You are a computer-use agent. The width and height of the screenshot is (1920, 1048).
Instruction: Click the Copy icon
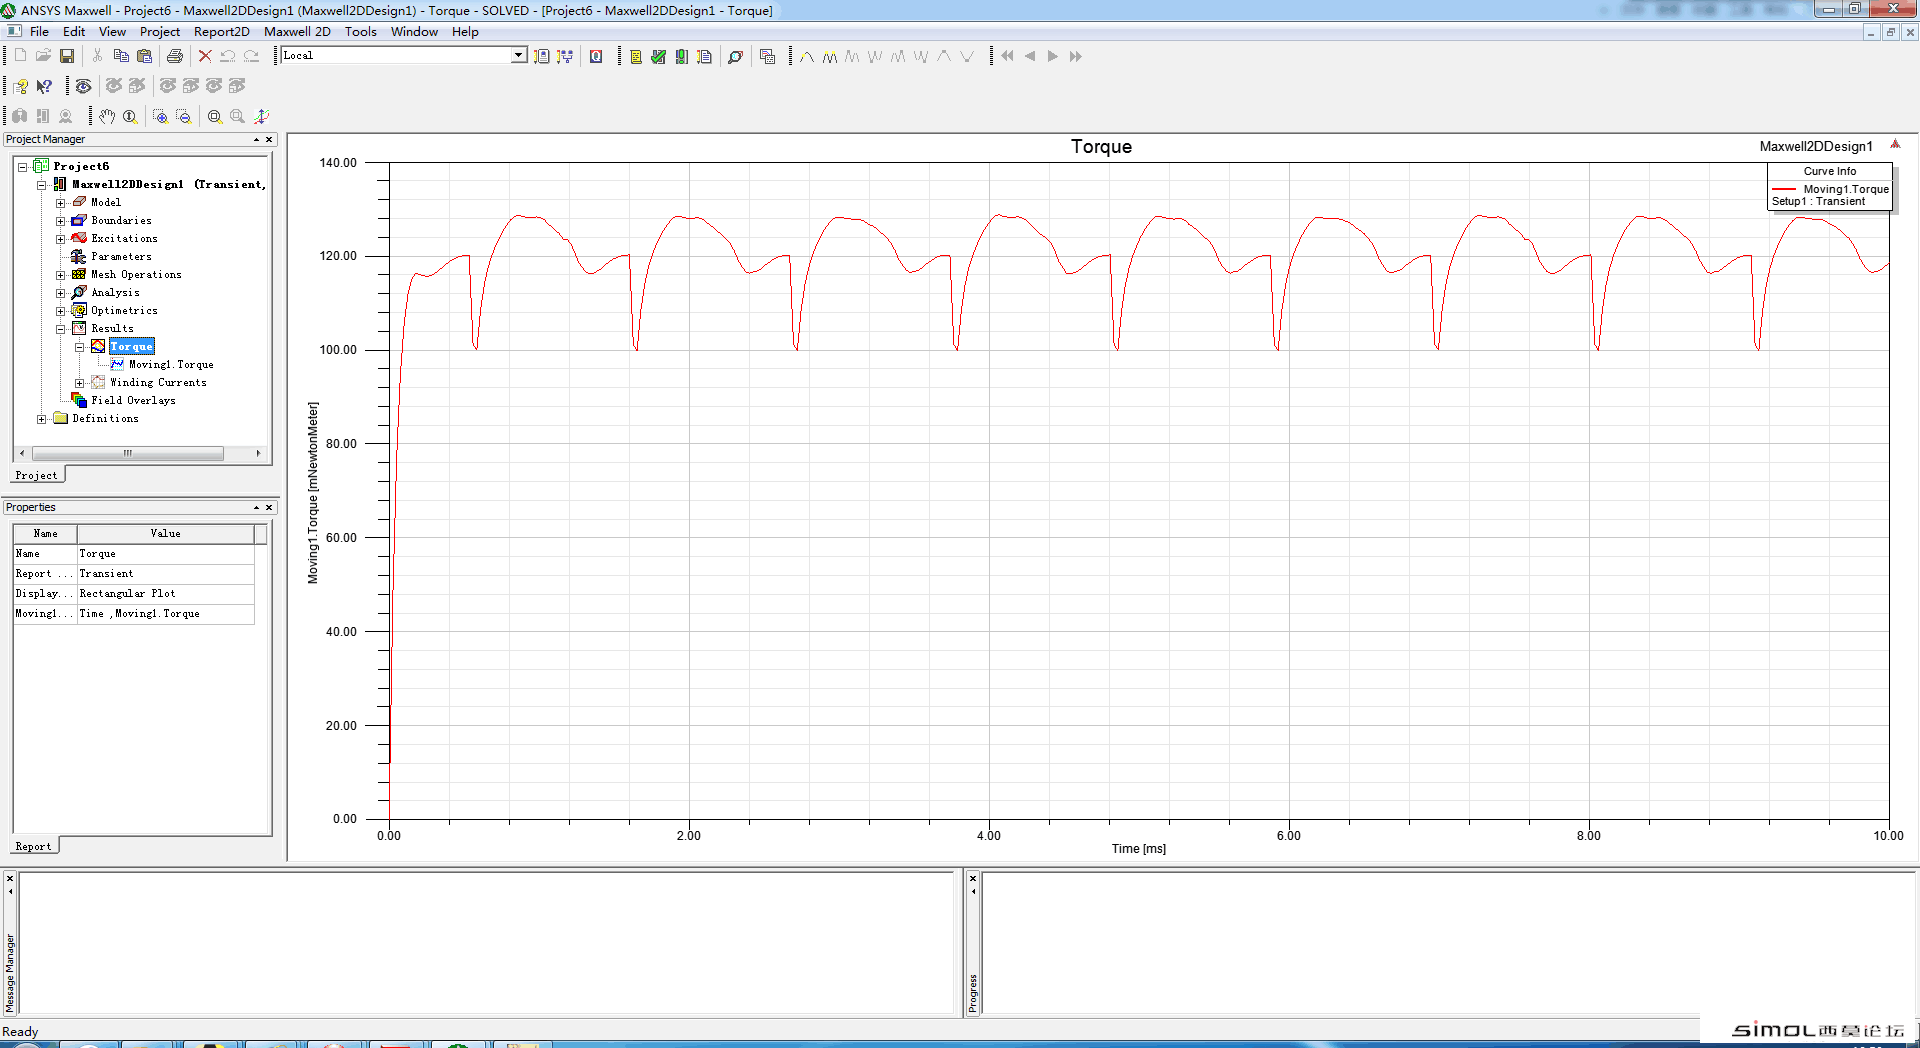pyautogui.click(x=121, y=56)
